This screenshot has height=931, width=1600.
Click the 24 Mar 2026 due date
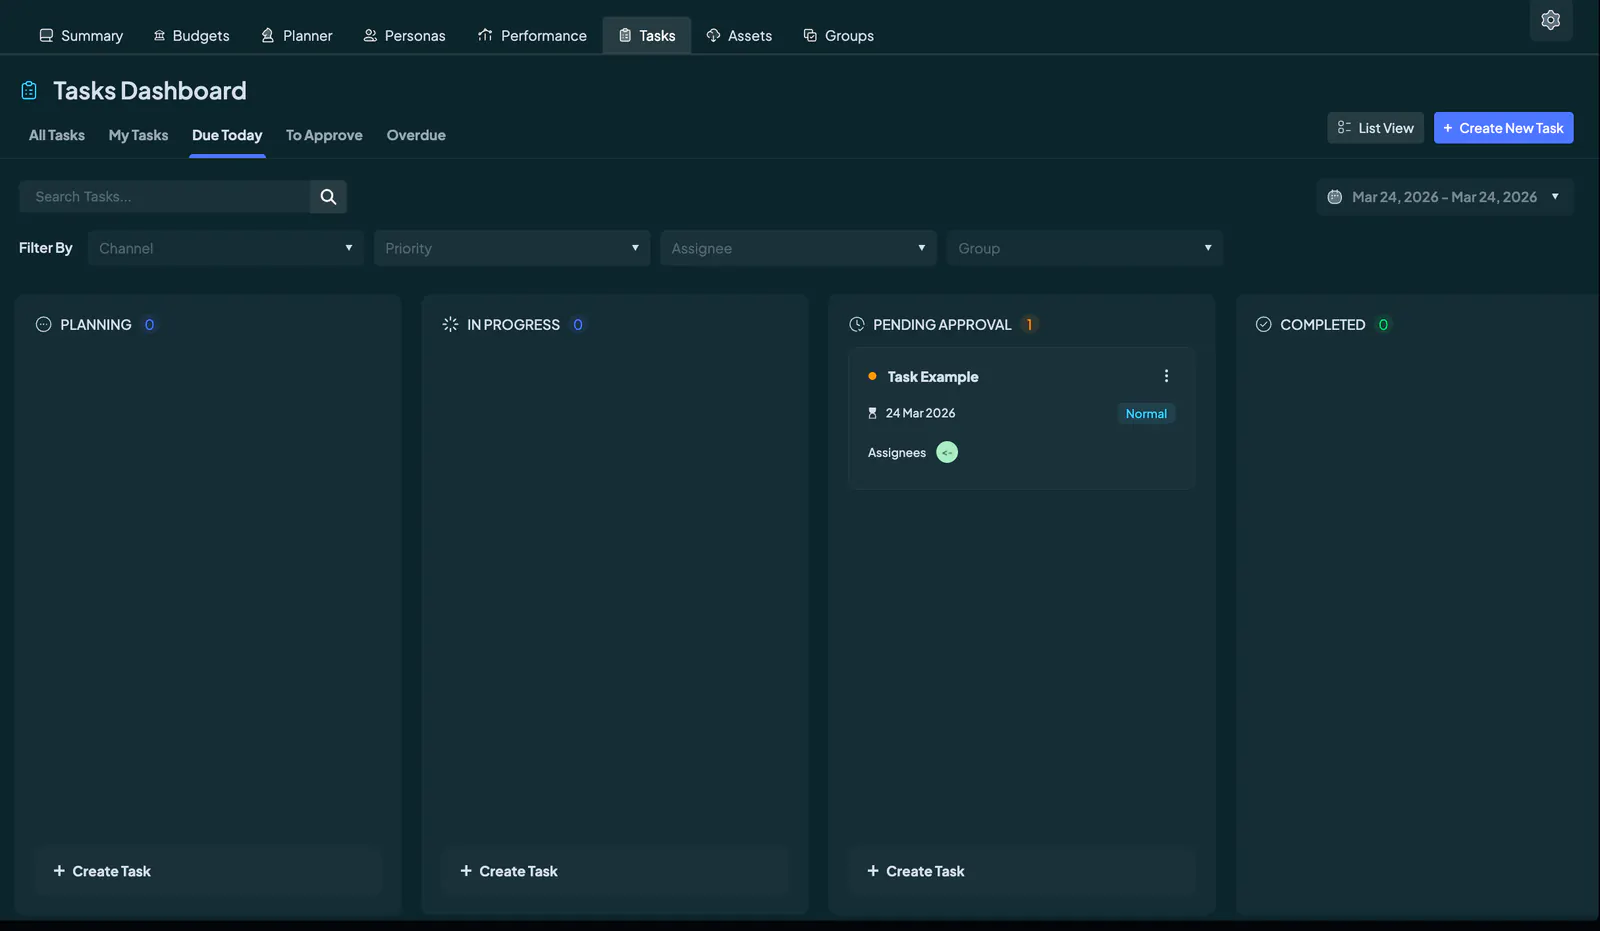click(920, 413)
